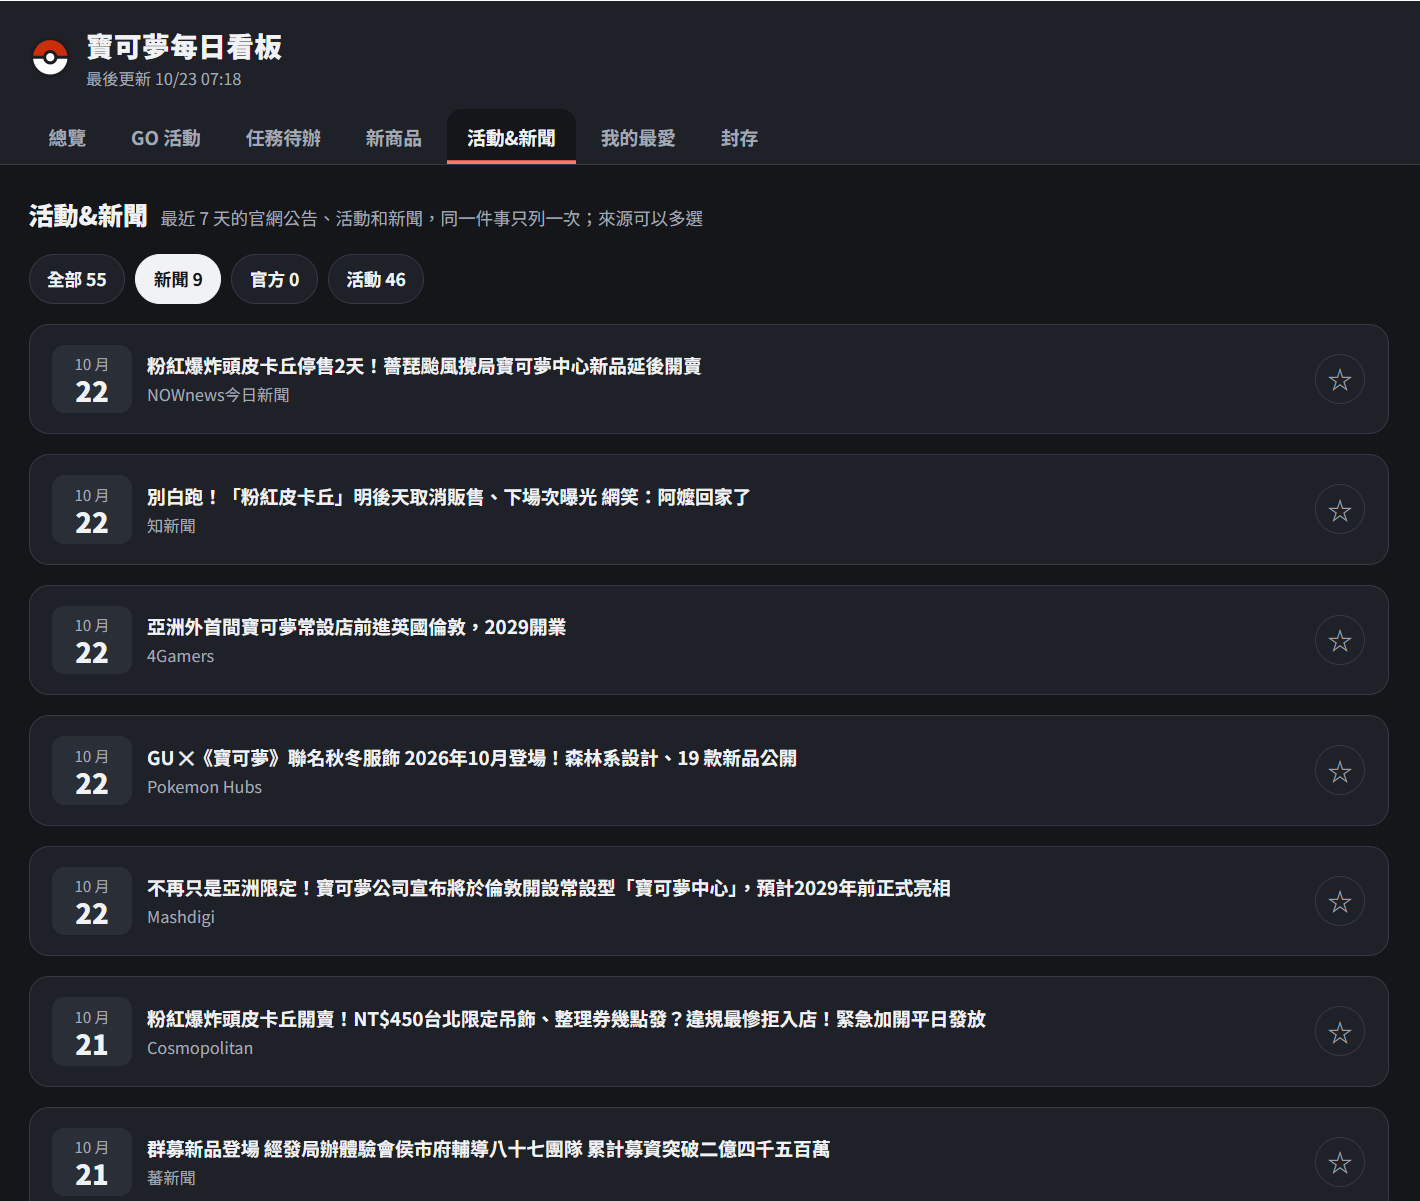Click the Cosmopolitan source label

tap(200, 1048)
